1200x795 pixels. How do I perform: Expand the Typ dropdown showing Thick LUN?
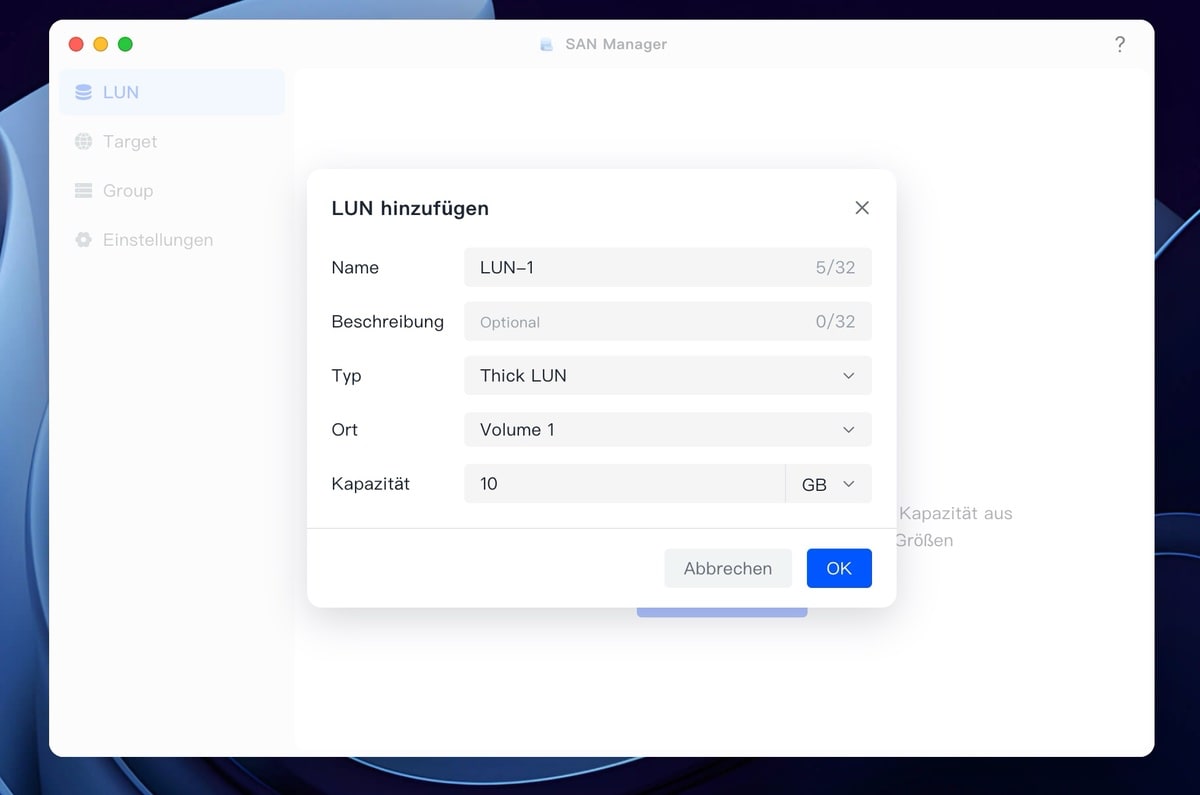point(667,376)
